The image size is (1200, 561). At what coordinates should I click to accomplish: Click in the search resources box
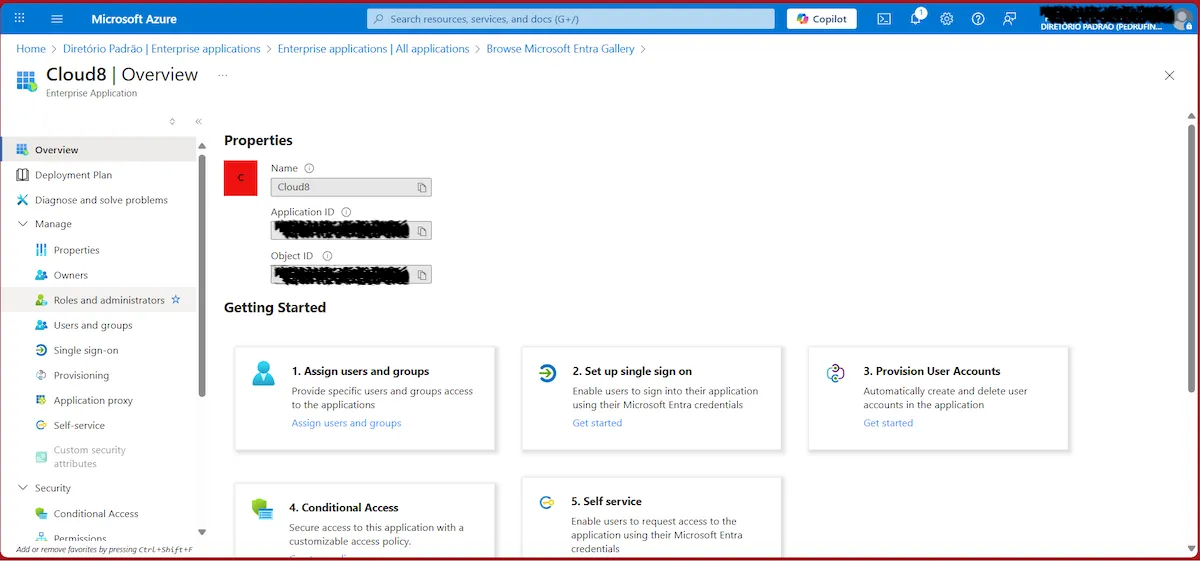click(x=571, y=19)
